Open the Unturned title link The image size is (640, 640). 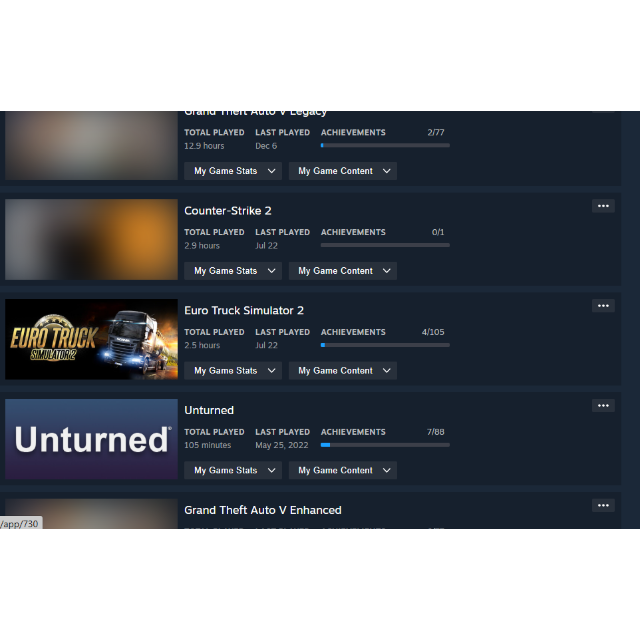tap(209, 410)
